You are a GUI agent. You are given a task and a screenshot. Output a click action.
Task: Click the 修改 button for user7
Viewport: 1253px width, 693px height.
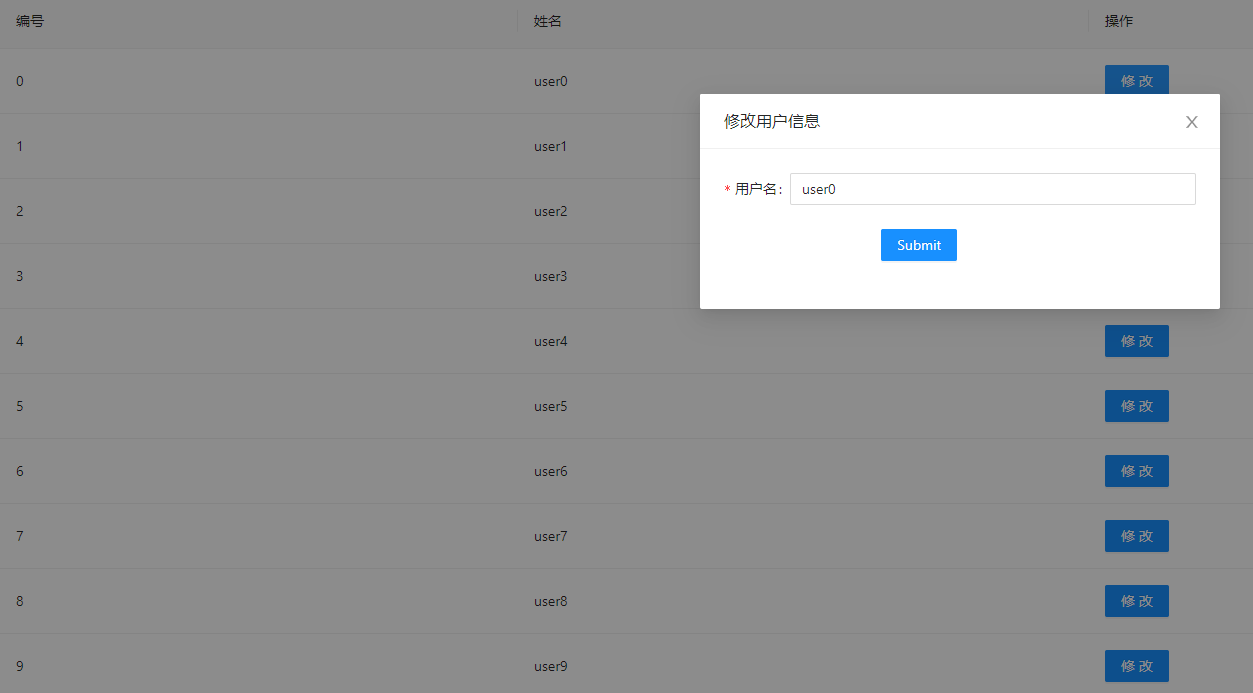pos(1136,536)
